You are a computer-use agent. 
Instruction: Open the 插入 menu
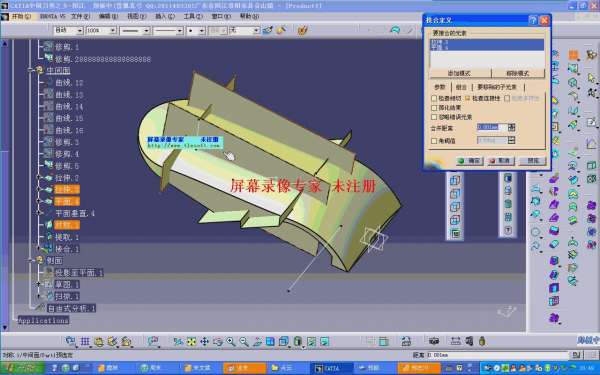click(x=165, y=16)
